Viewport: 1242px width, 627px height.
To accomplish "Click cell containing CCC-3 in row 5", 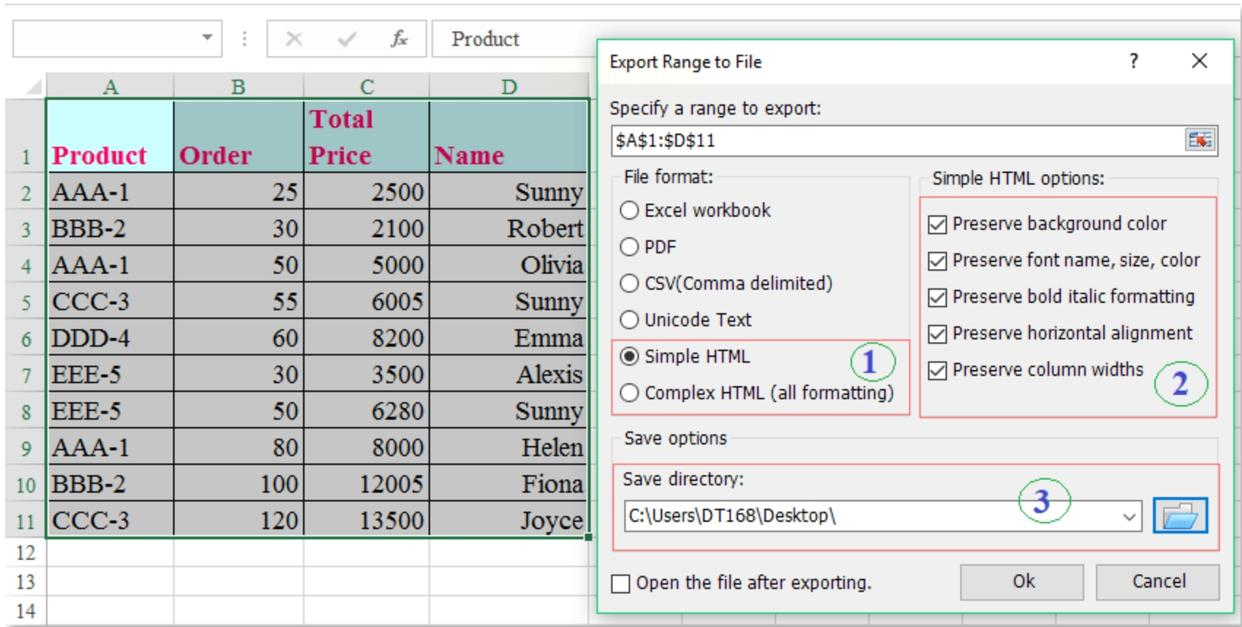I will [x=110, y=301].
